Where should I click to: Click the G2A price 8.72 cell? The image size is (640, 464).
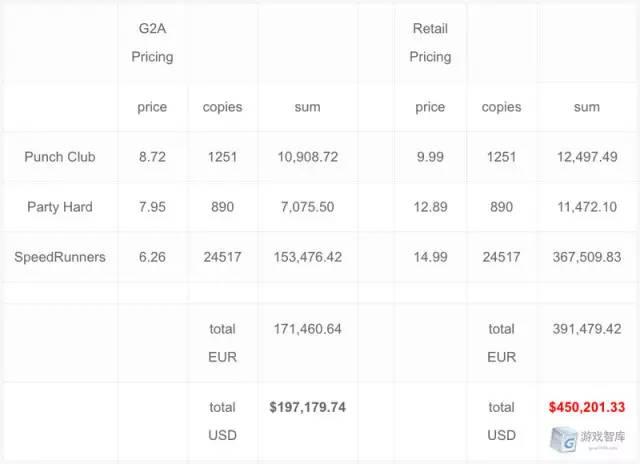pos(152,157)
